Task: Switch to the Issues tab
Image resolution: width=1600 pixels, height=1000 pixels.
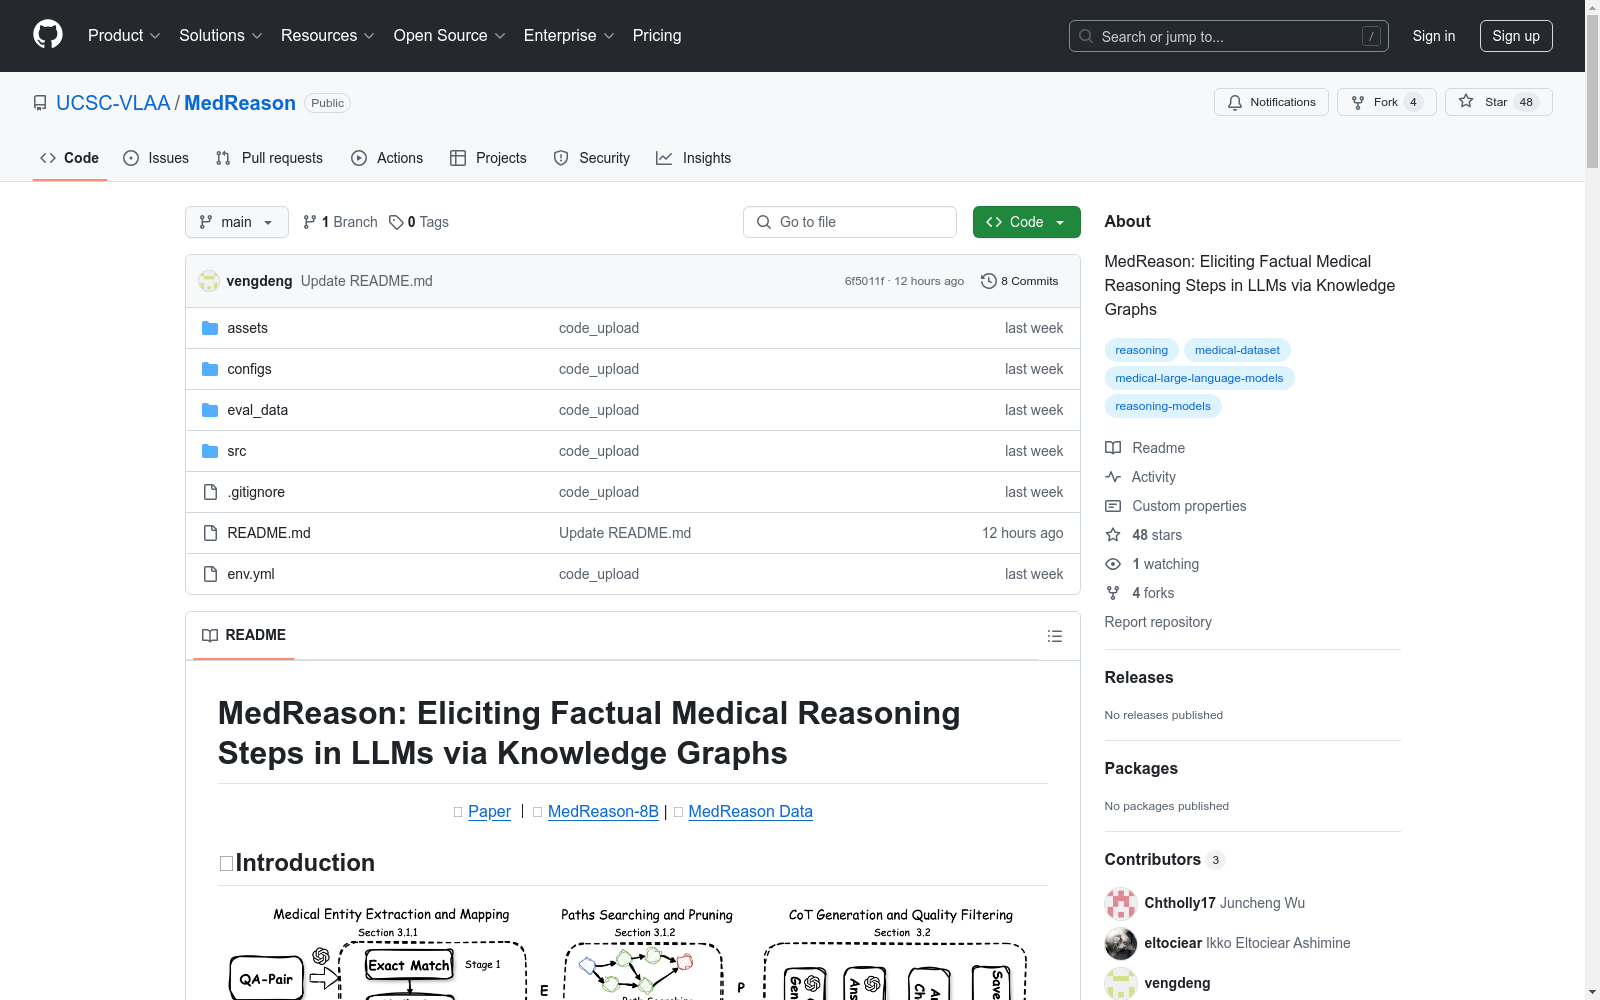Action: tap(156, 158)
